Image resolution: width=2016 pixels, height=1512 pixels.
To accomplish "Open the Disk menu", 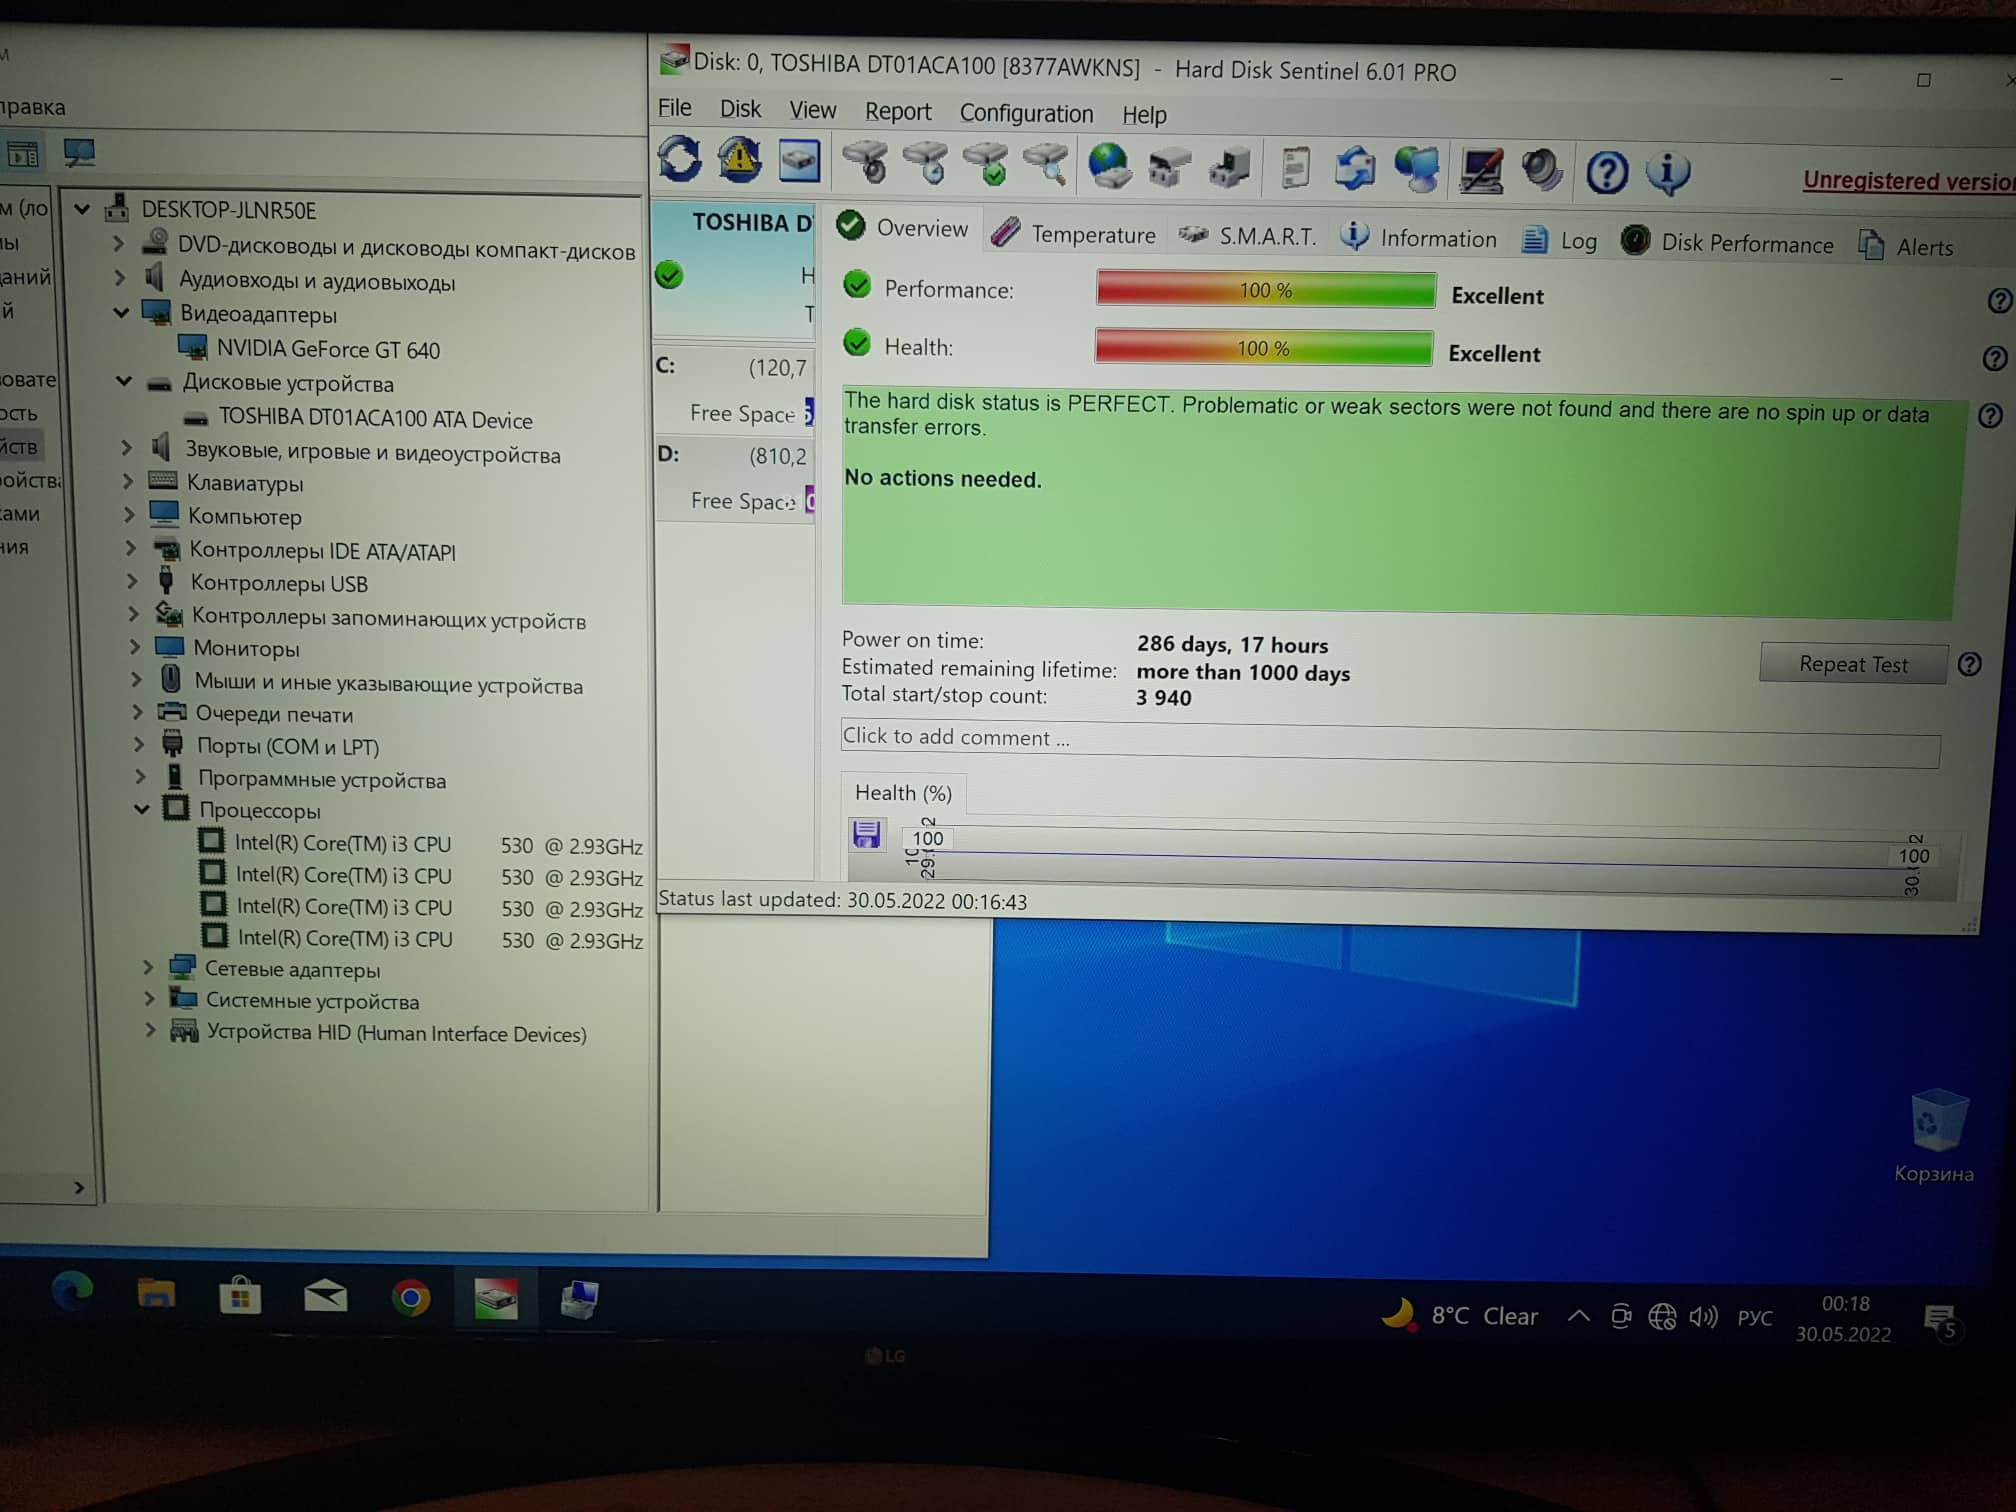I will 740,109.
